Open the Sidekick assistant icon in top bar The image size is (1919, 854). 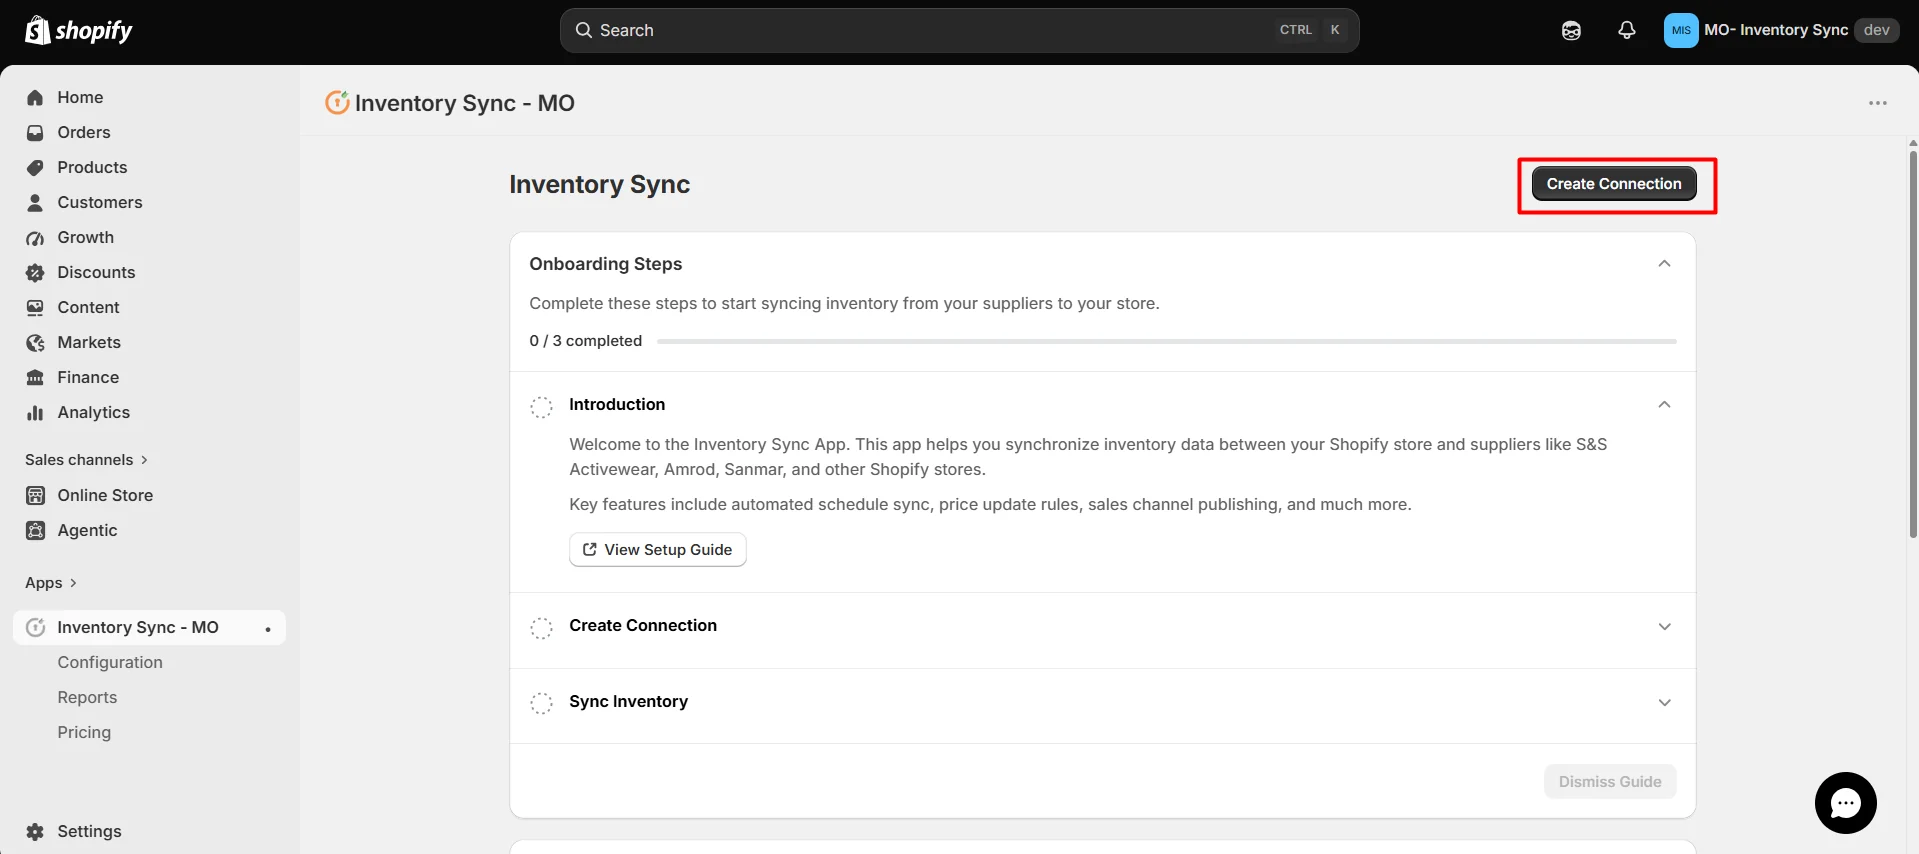(1571, 30)
